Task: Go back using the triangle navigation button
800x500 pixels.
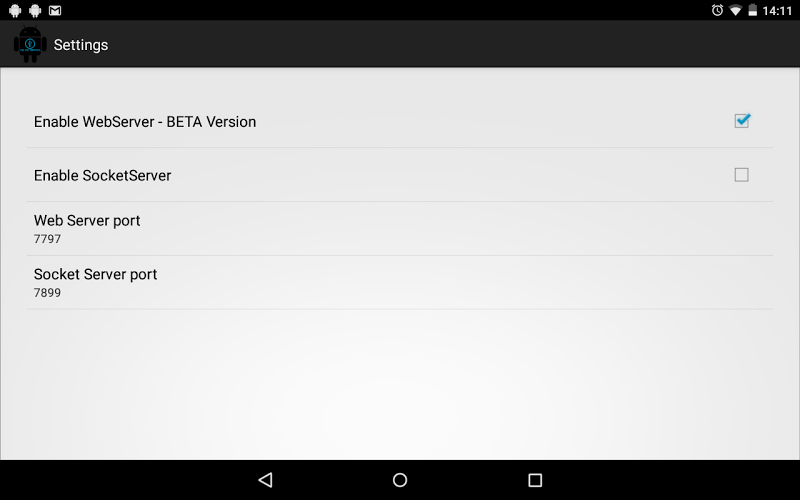Action: coord(266,480)
